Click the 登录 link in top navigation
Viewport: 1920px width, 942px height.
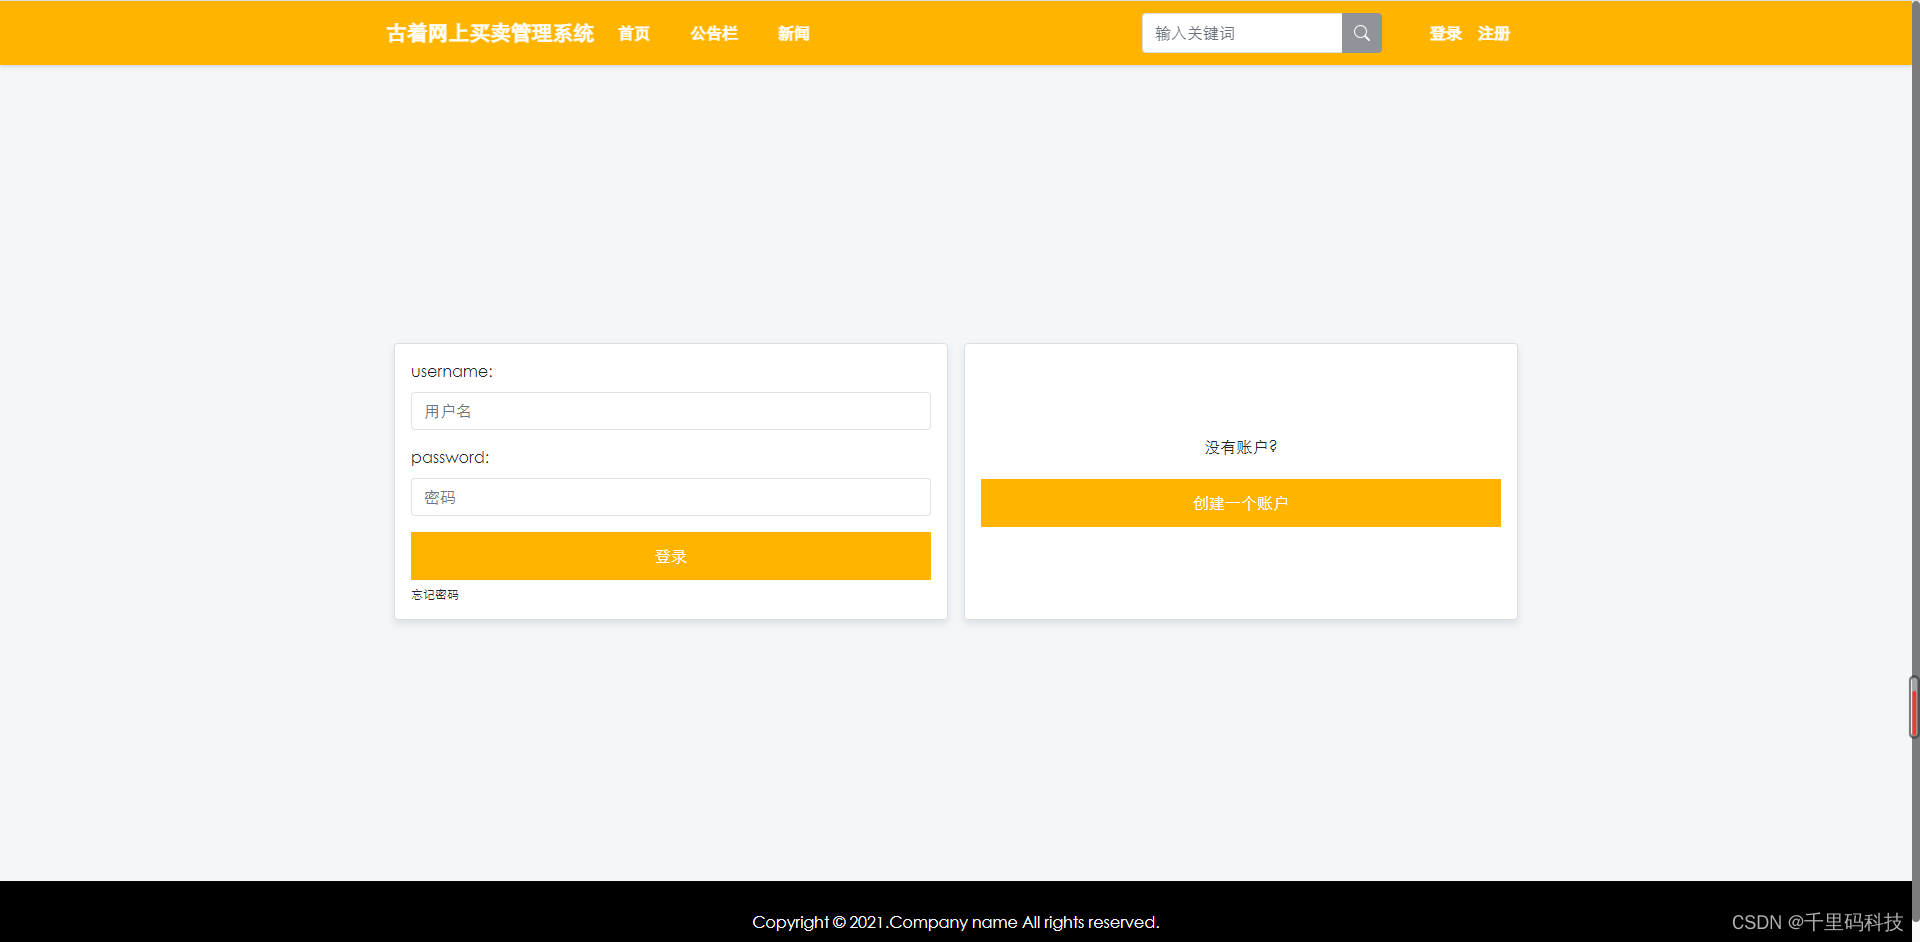1446,33
